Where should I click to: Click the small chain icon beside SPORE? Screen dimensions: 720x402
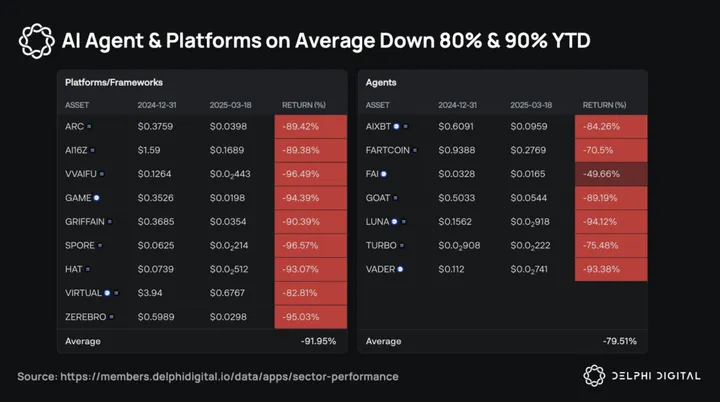coord(97,245)
